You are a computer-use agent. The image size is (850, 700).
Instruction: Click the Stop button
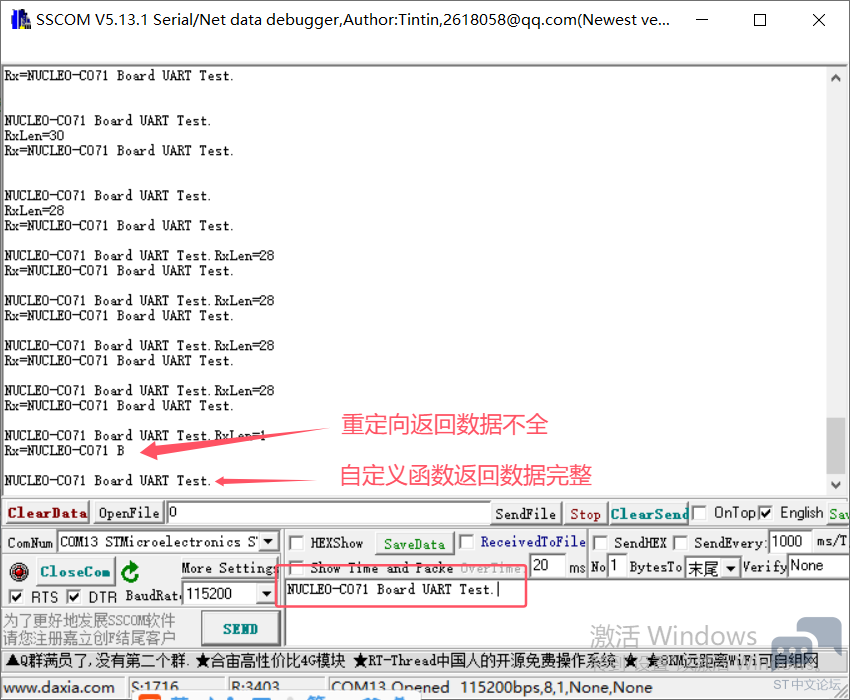585,514
